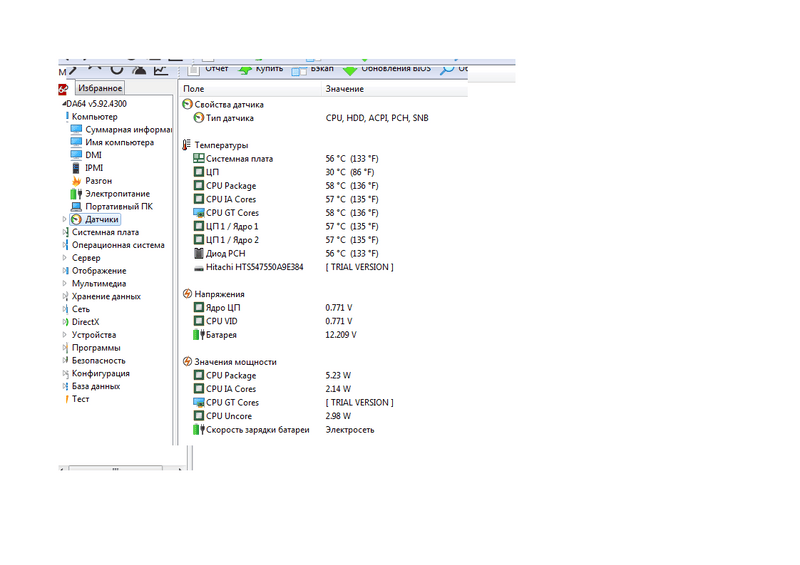This screenshot has width=800, height=565.
Task: Click the Электропитание battery icon in sidebar
Action: (x=77, y=194)
